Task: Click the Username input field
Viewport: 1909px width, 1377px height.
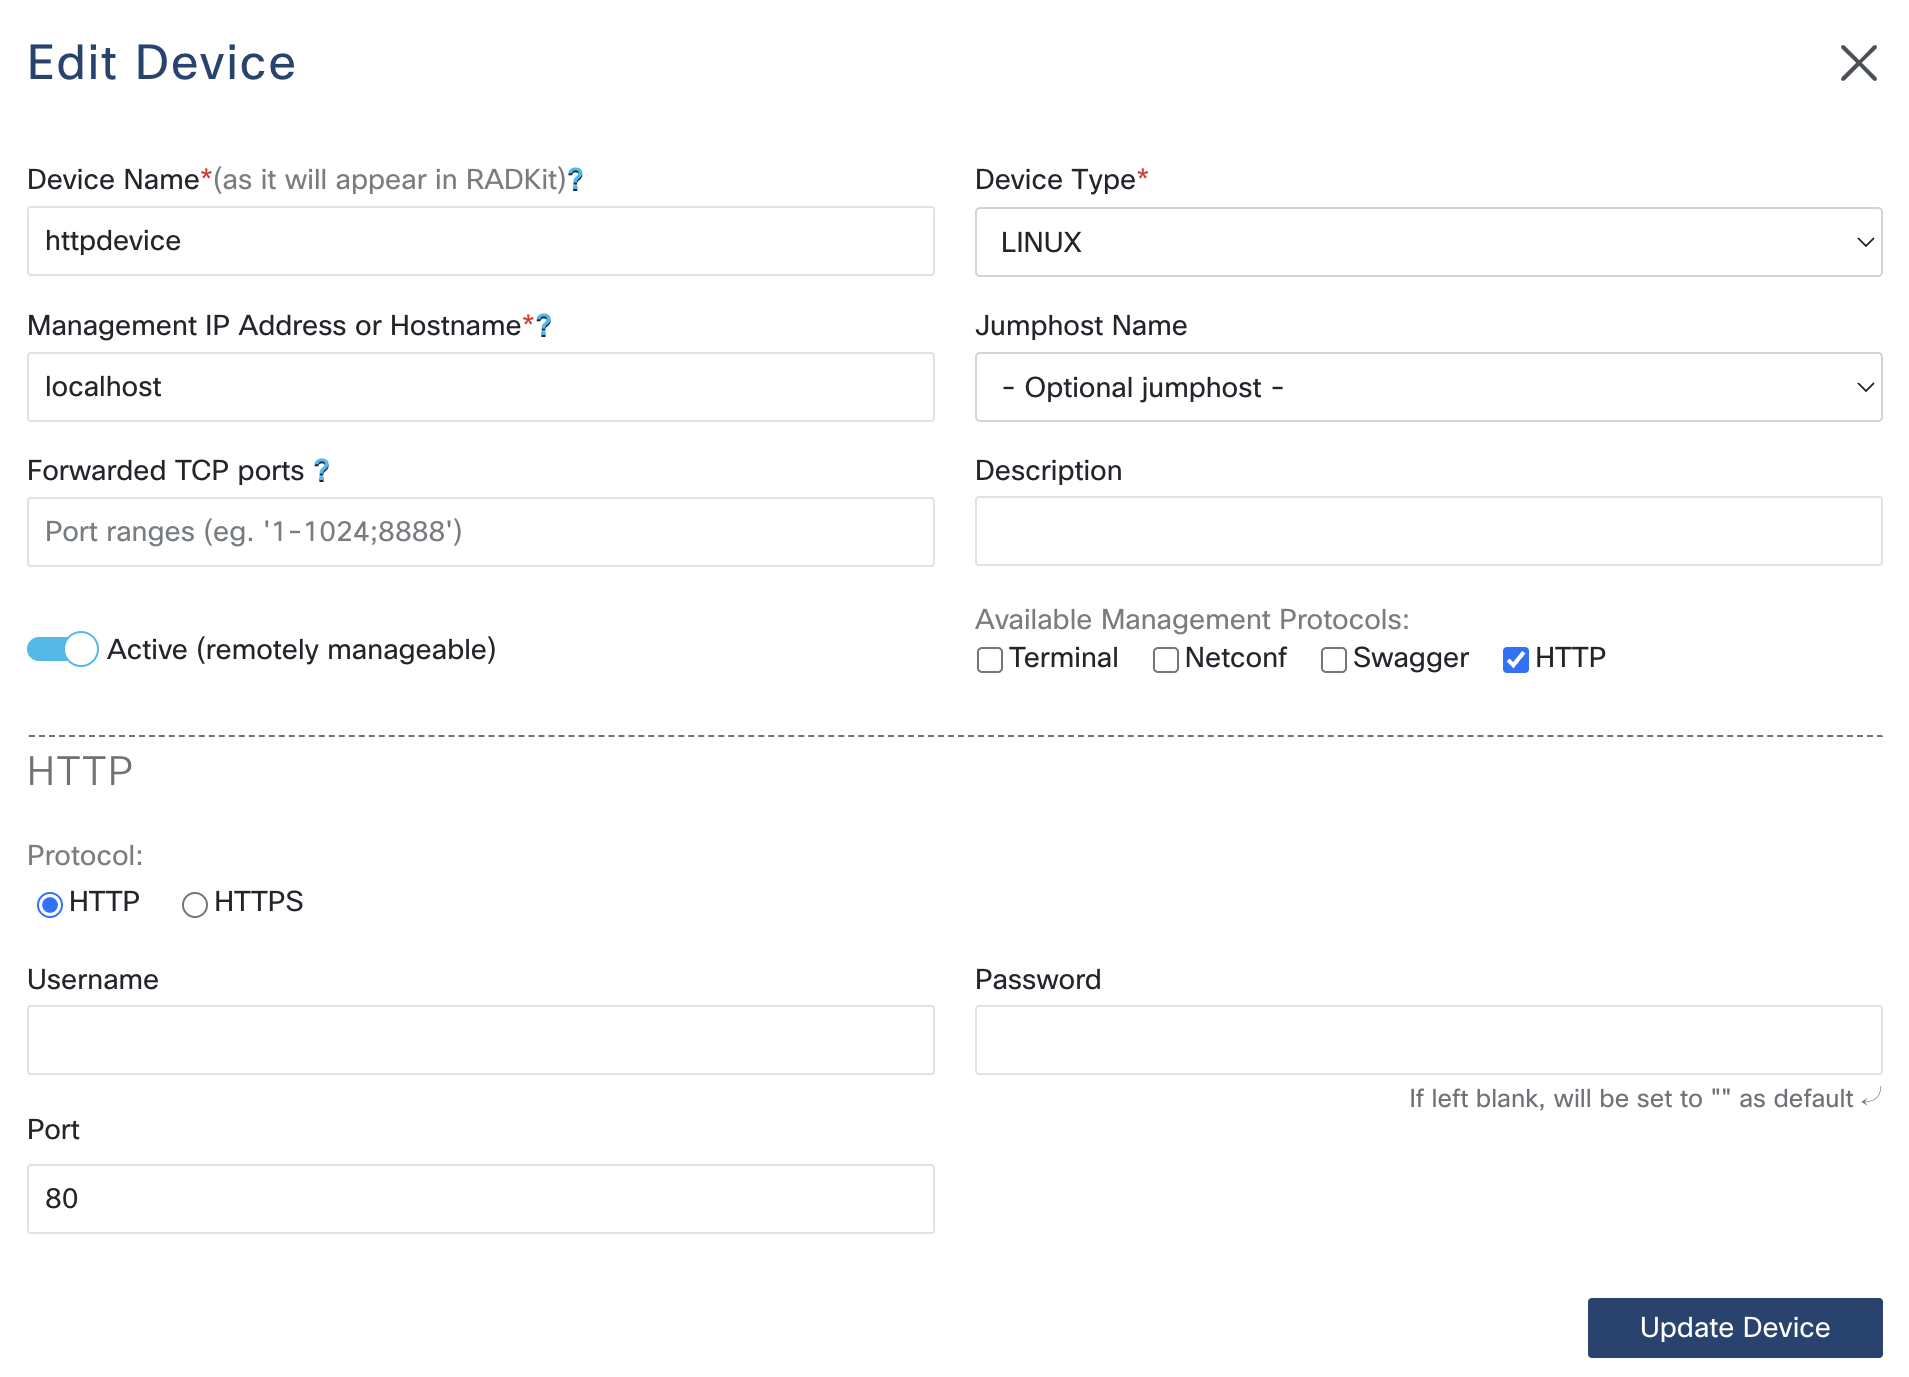Action: pos(481,1040)
